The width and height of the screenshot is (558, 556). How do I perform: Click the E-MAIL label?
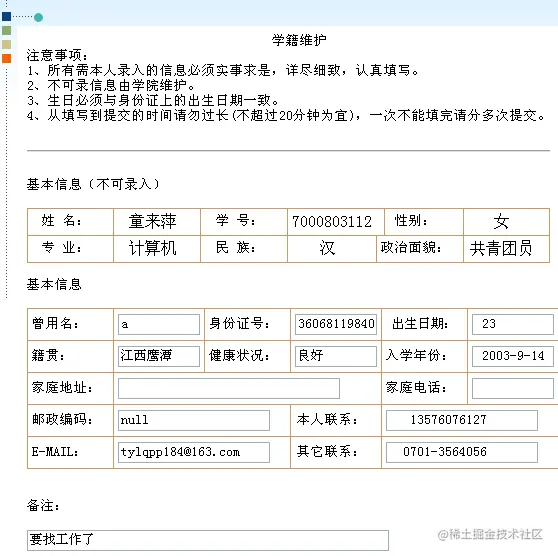(55, 452)
